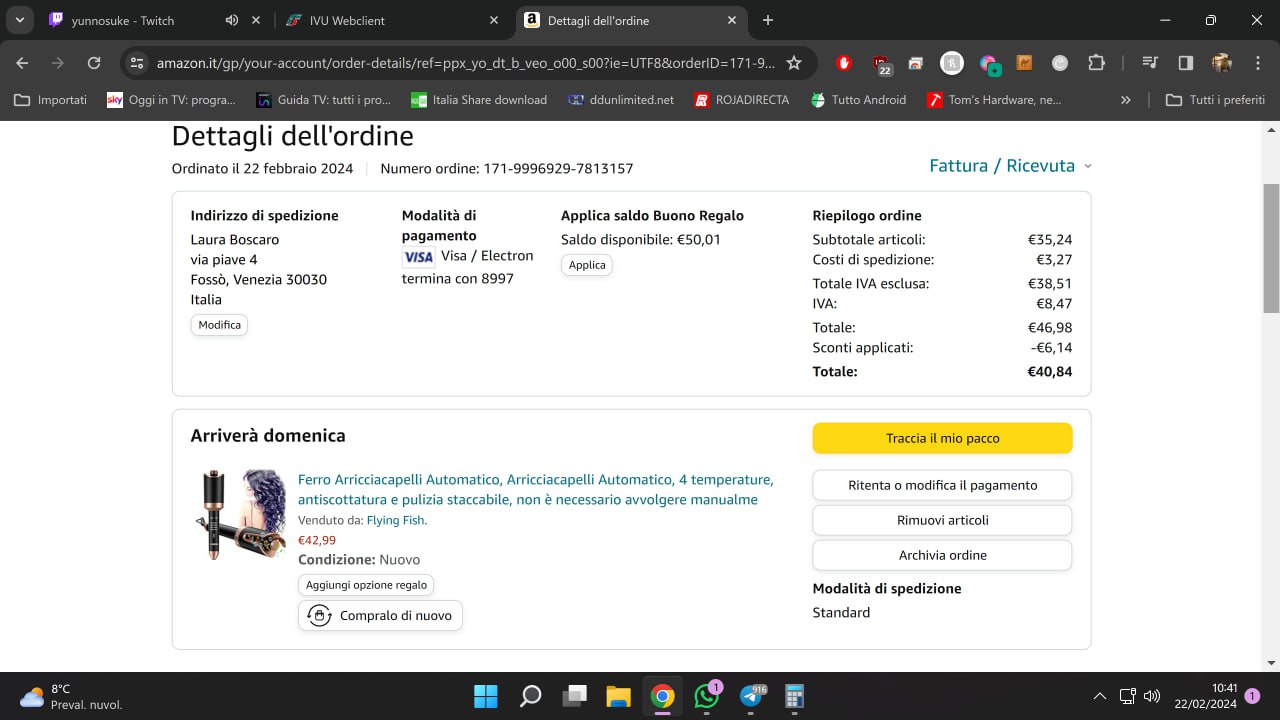Open the site information icon in address bar
The height and width of the screenshot is (720, 1280).
pos(138,63)
